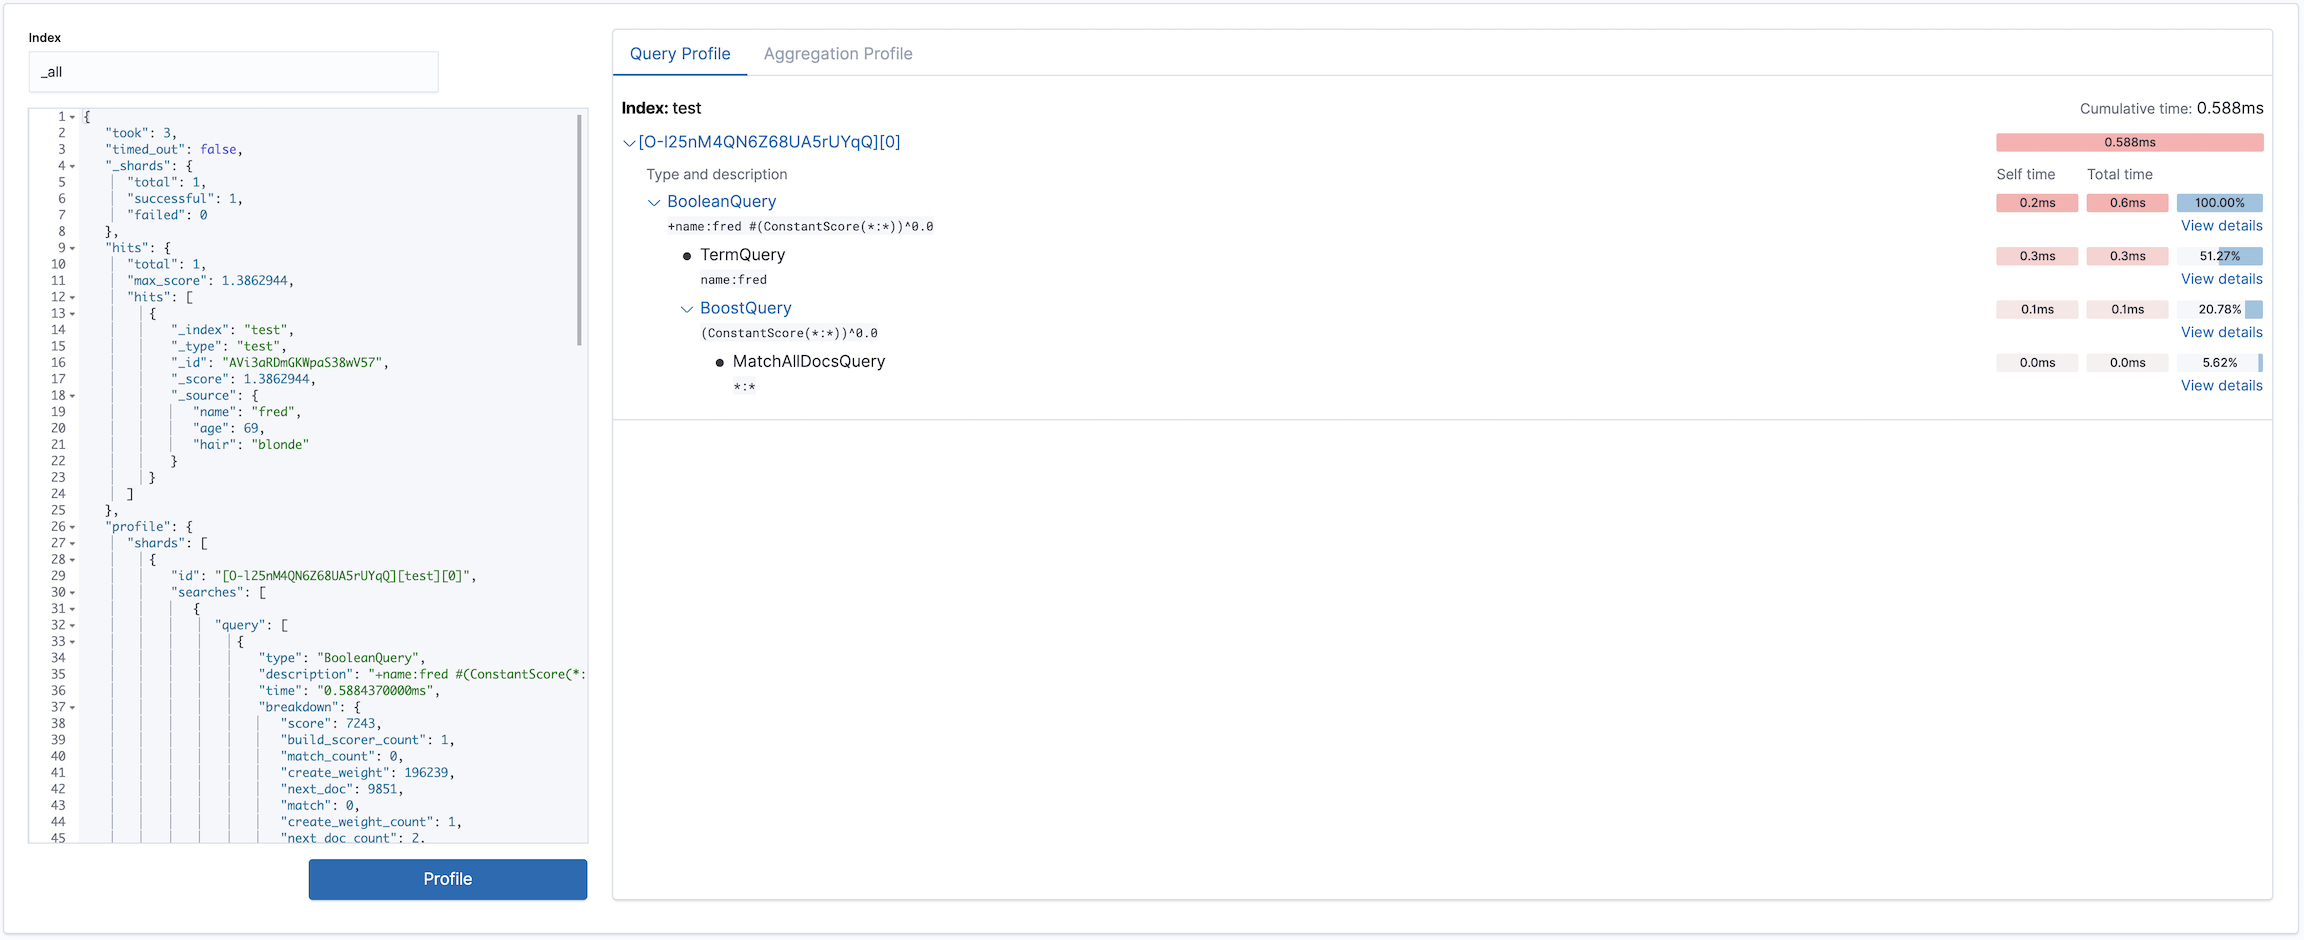Image resolution: width=2304 pixels, height=940 pixels.
Task: Click inside the _all index field
Action: click(x=235, y=71)
